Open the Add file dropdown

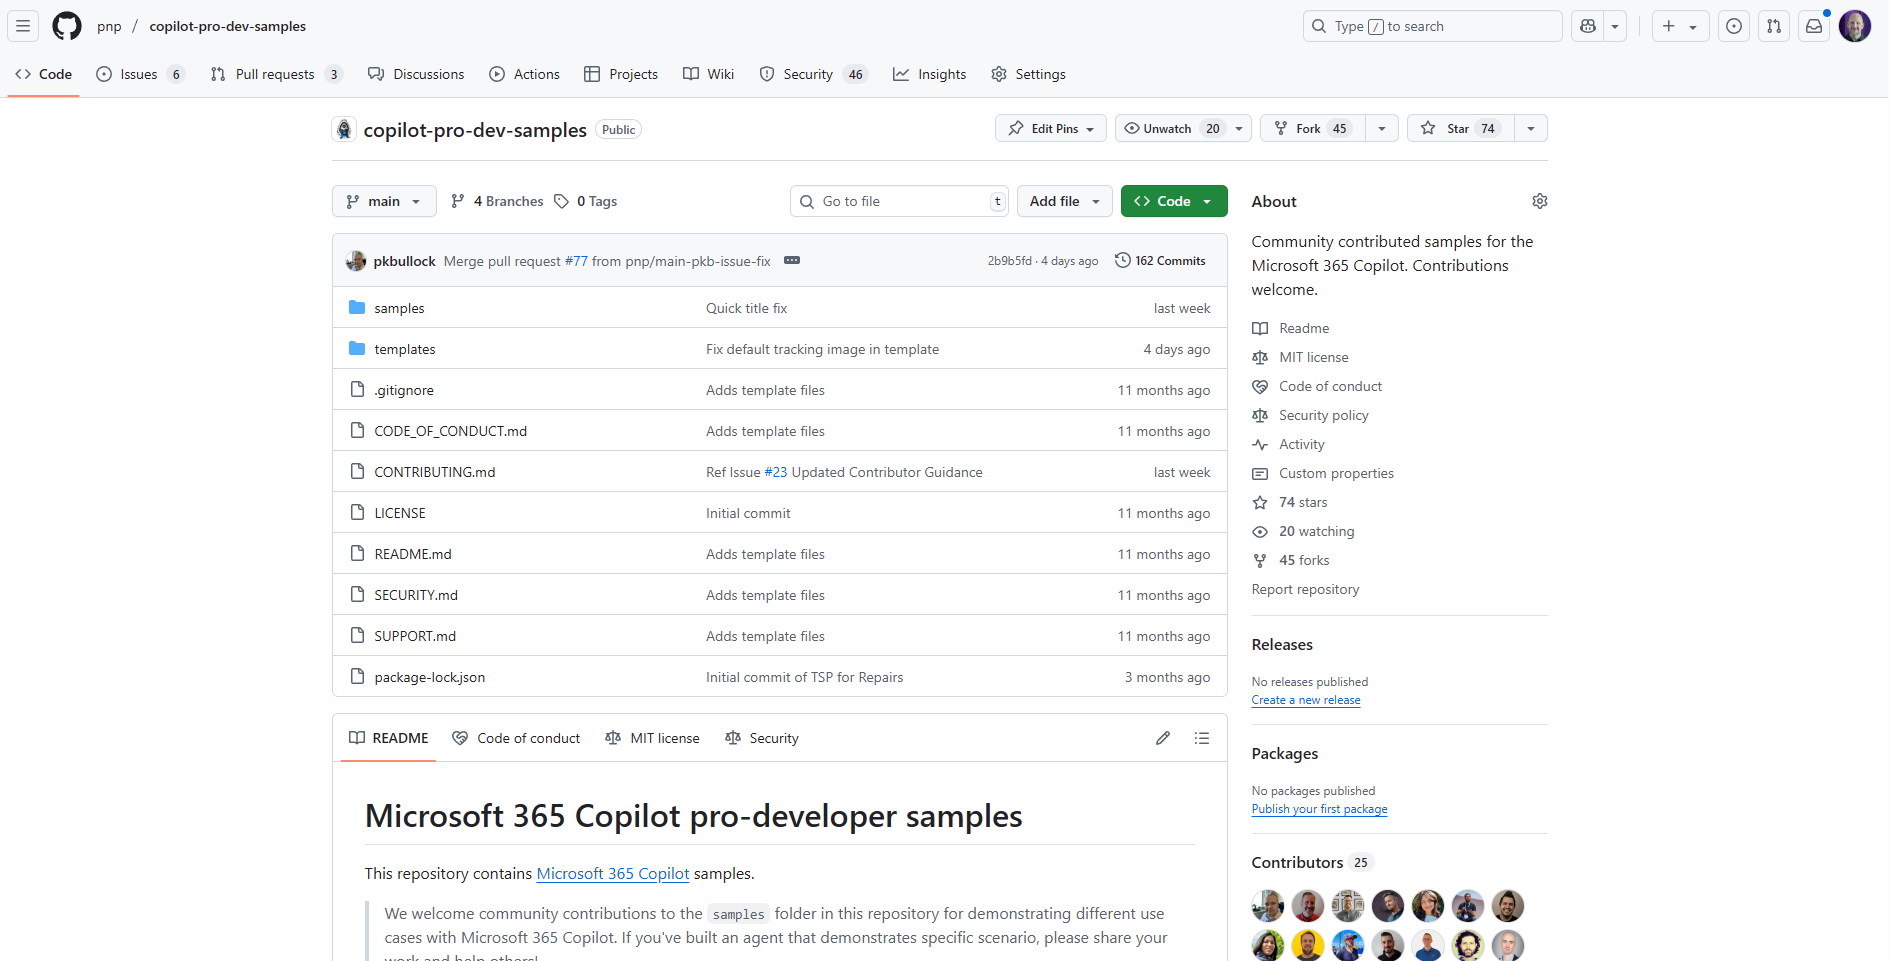(x=1065, y=201)
